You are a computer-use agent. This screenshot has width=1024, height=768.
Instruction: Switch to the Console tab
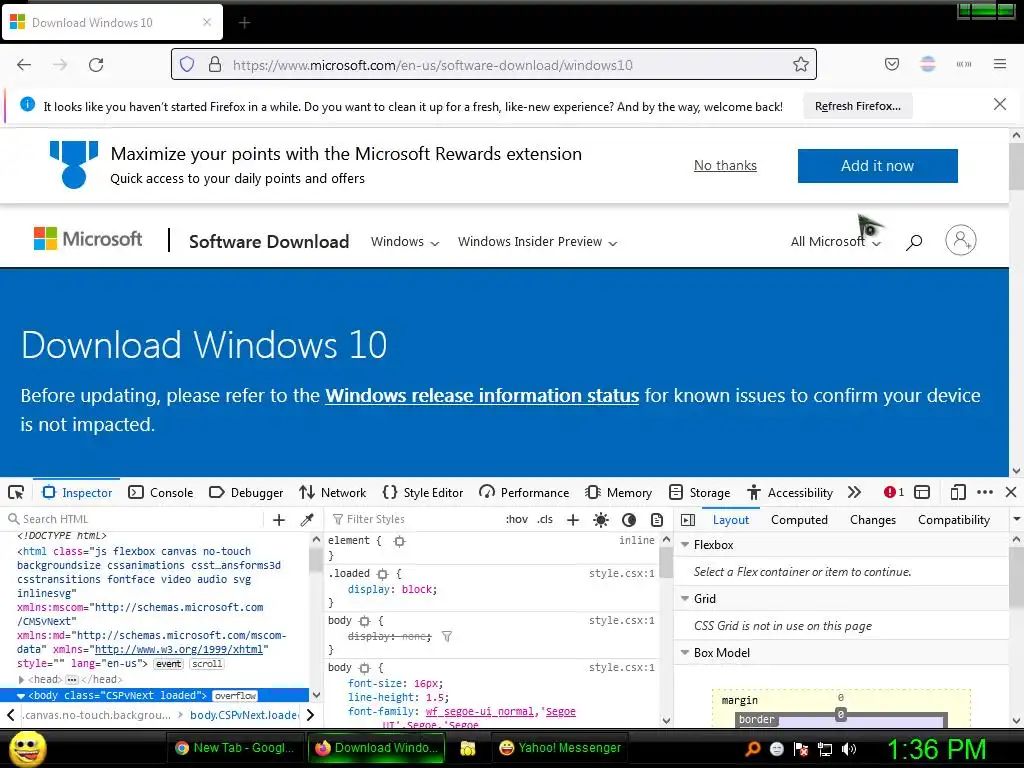point(161,492)
